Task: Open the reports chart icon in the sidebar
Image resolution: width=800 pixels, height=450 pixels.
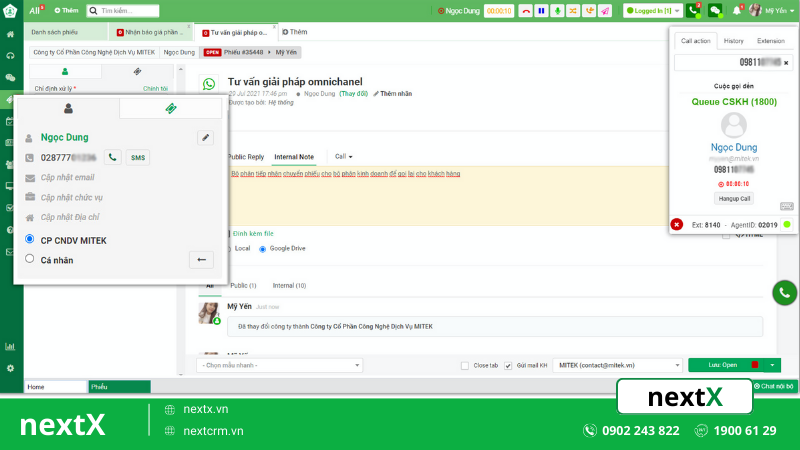Action: click(x=10, y=347)
